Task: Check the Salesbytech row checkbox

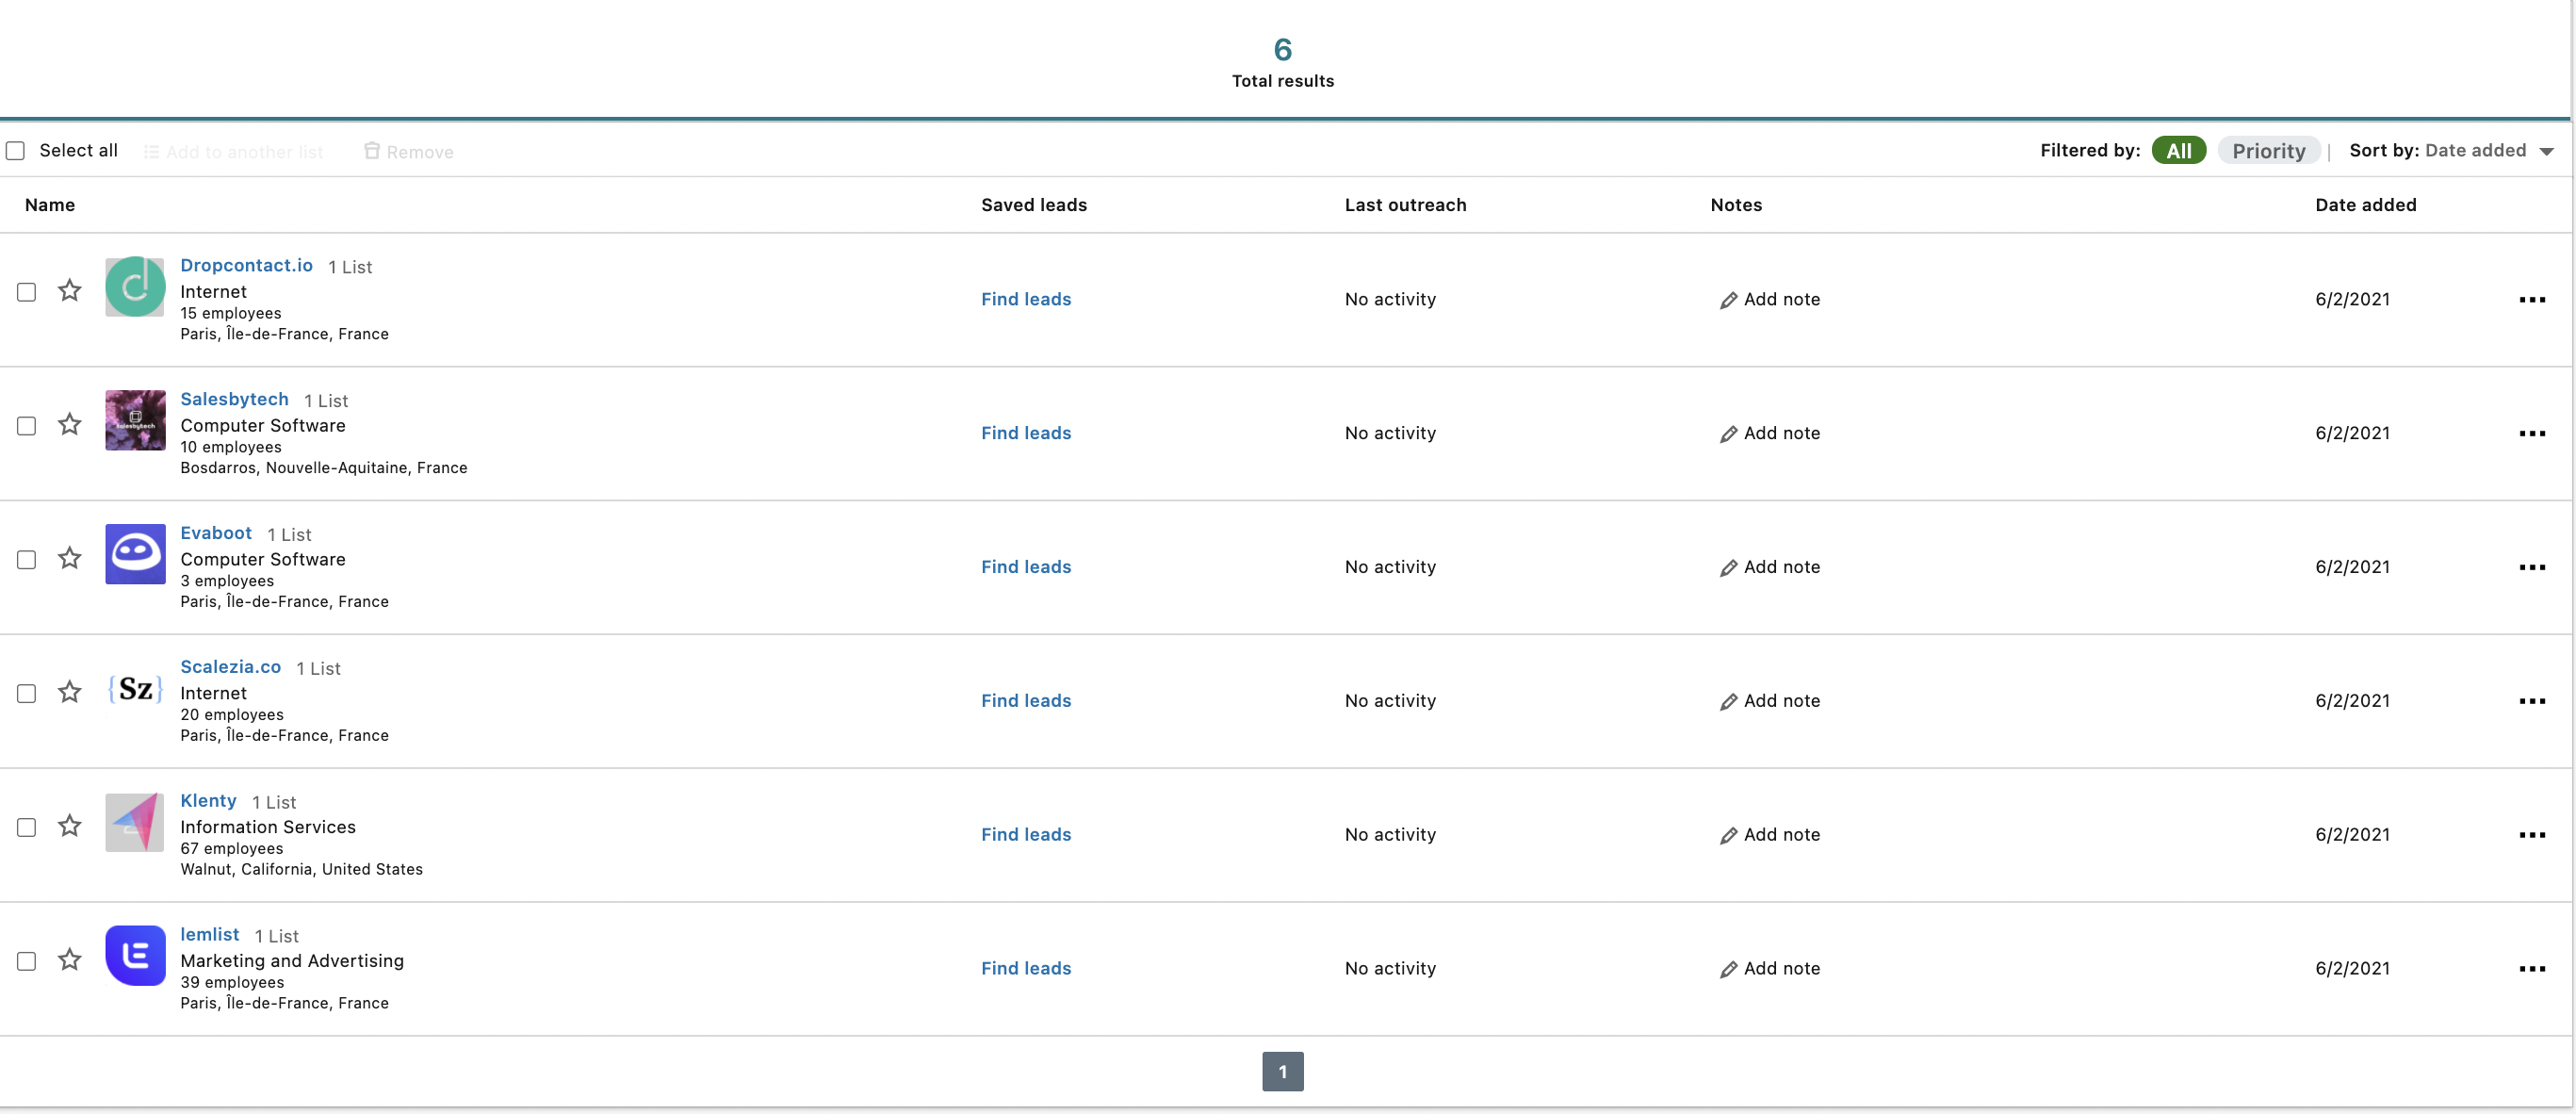Action: click(27, 426)
